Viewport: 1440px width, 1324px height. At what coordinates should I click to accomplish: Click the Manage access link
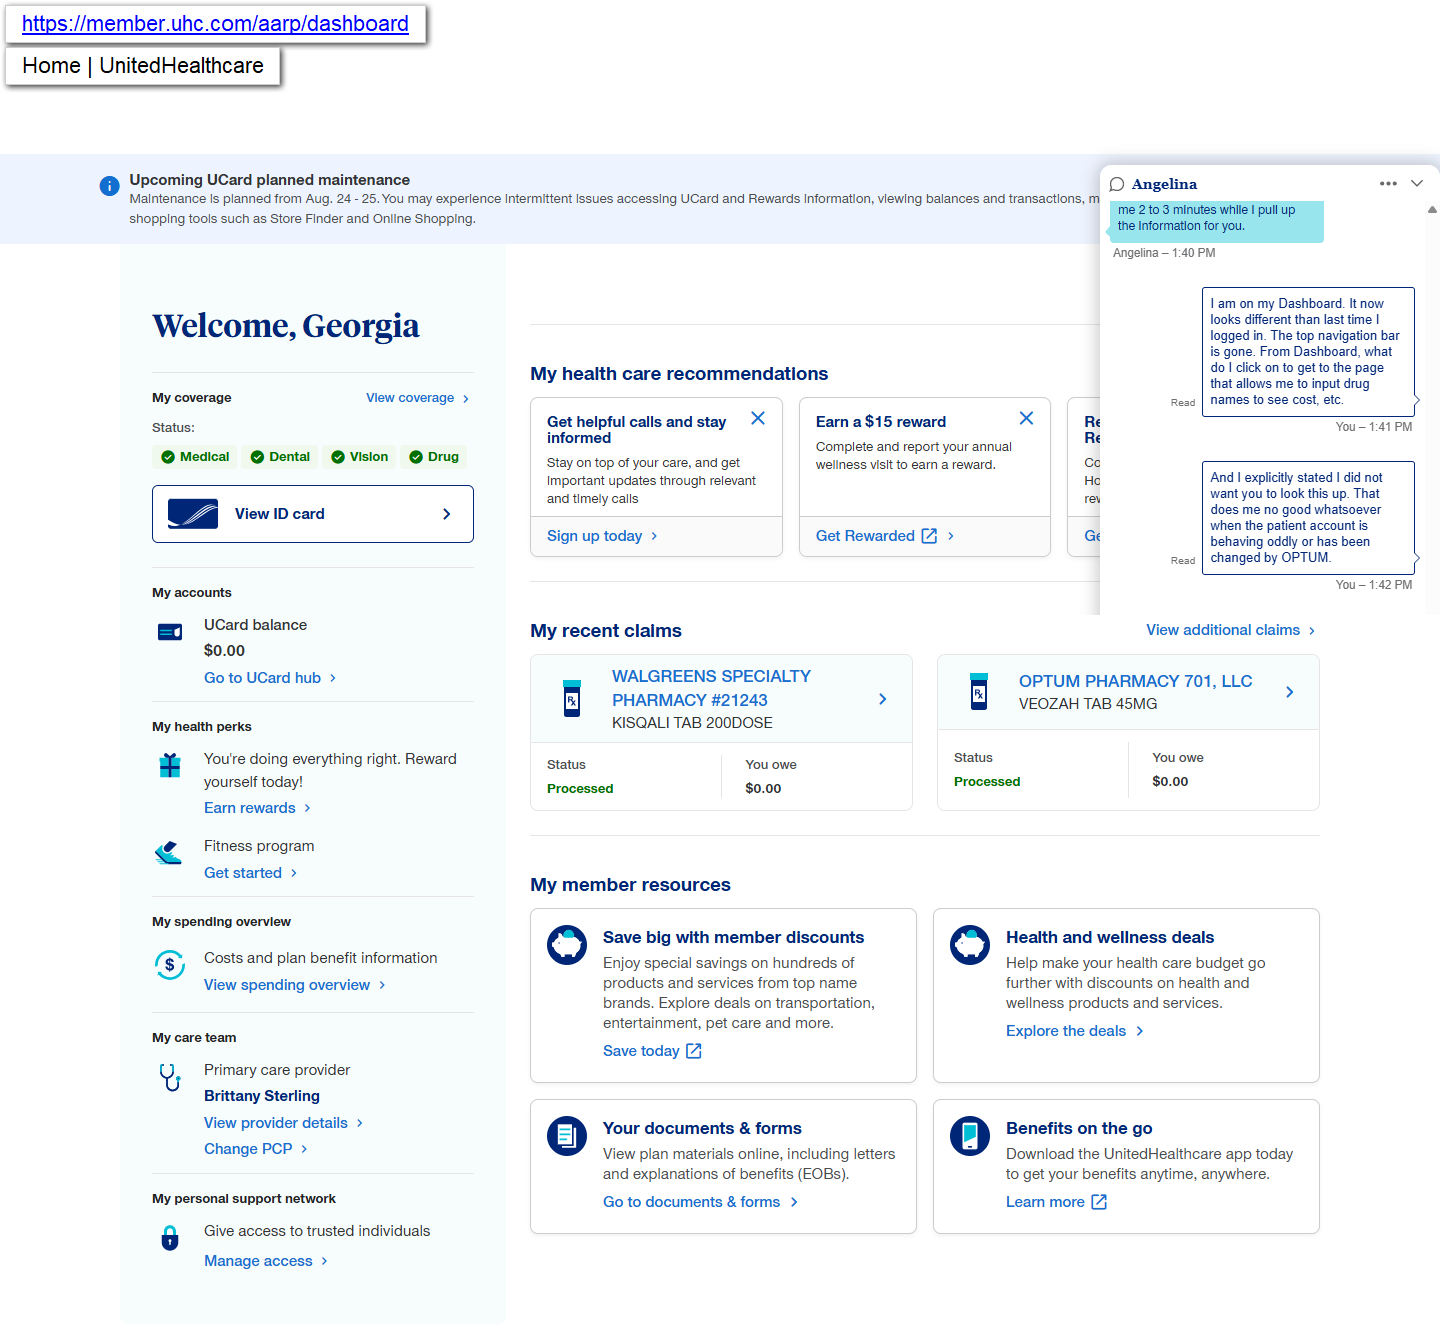click(x=266, y=1261)
